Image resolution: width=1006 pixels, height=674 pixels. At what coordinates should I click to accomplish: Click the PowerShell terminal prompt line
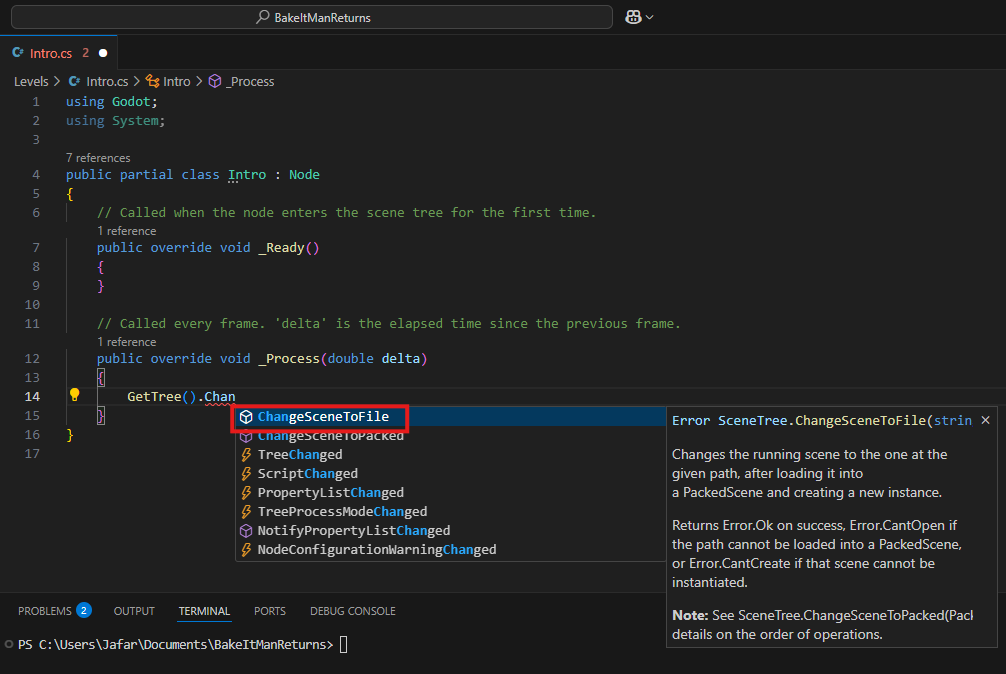(x=175, y=645)
